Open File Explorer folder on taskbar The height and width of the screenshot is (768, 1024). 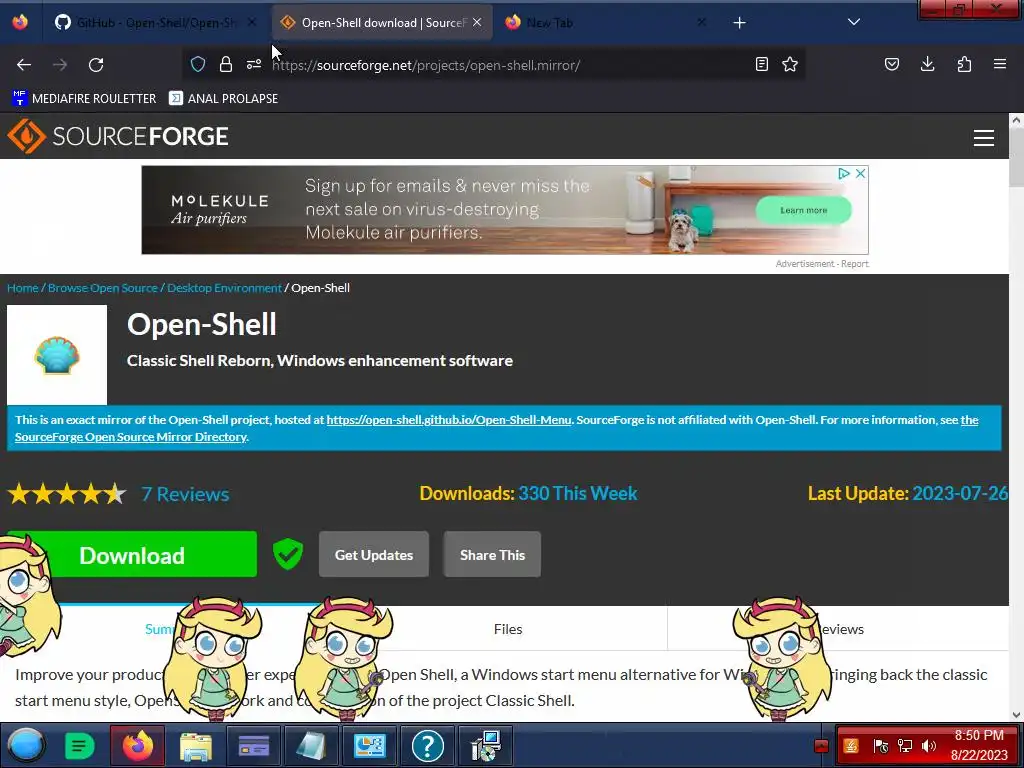coord(196,745)
